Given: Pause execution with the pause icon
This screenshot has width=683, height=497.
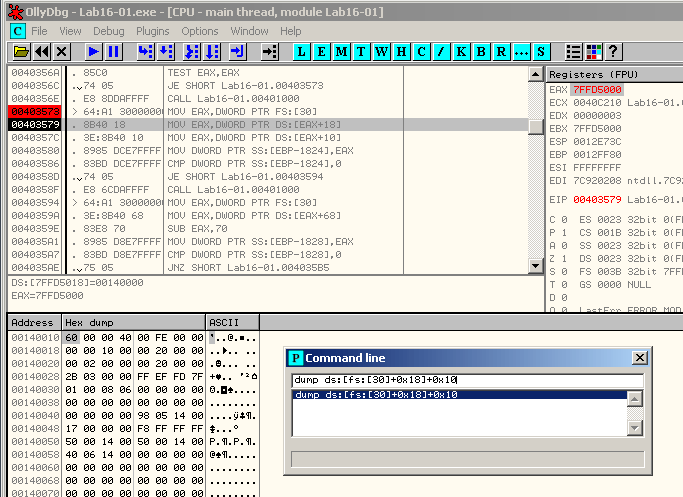Looking at the screenshot, I should (x=113, y=51).
